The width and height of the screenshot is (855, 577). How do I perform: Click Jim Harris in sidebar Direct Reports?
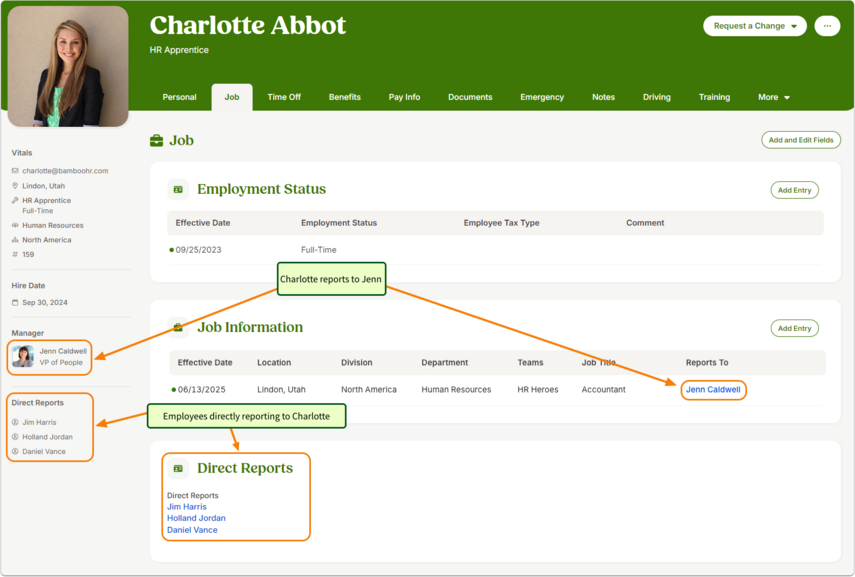tap(39, 422)
